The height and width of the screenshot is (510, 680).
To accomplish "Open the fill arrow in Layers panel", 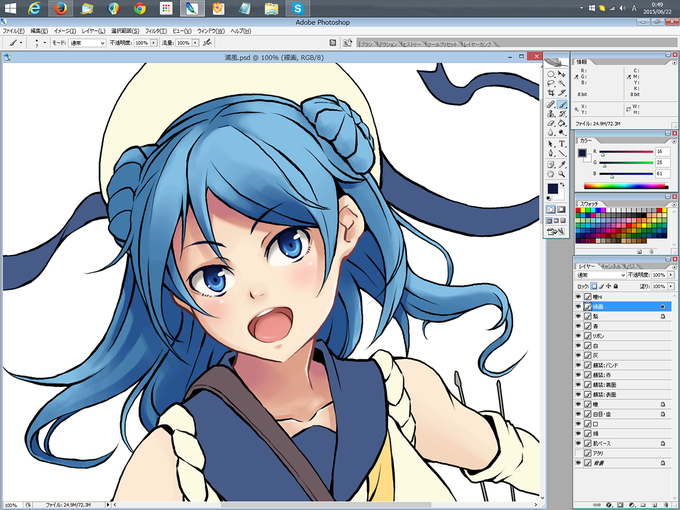I will (671, 286).
